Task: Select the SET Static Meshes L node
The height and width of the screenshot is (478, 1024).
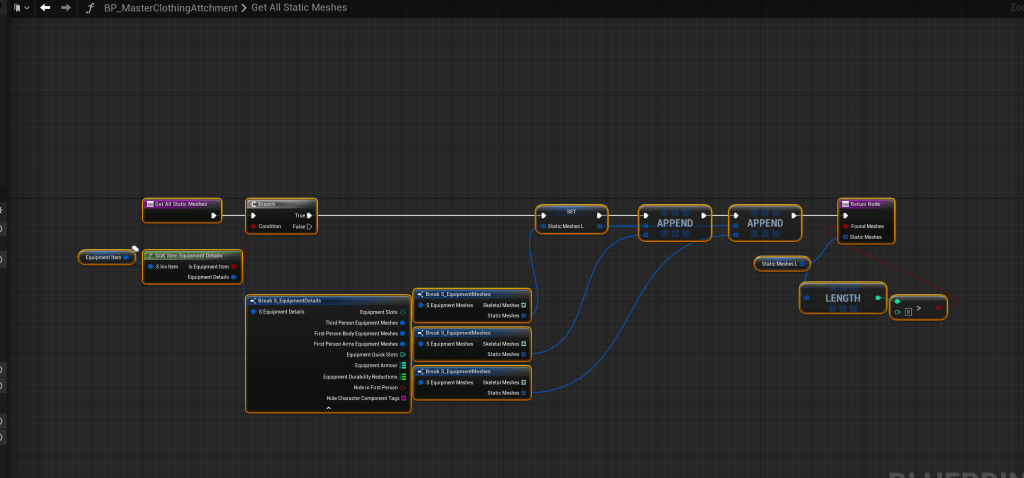Action: (x=572, y=211)
